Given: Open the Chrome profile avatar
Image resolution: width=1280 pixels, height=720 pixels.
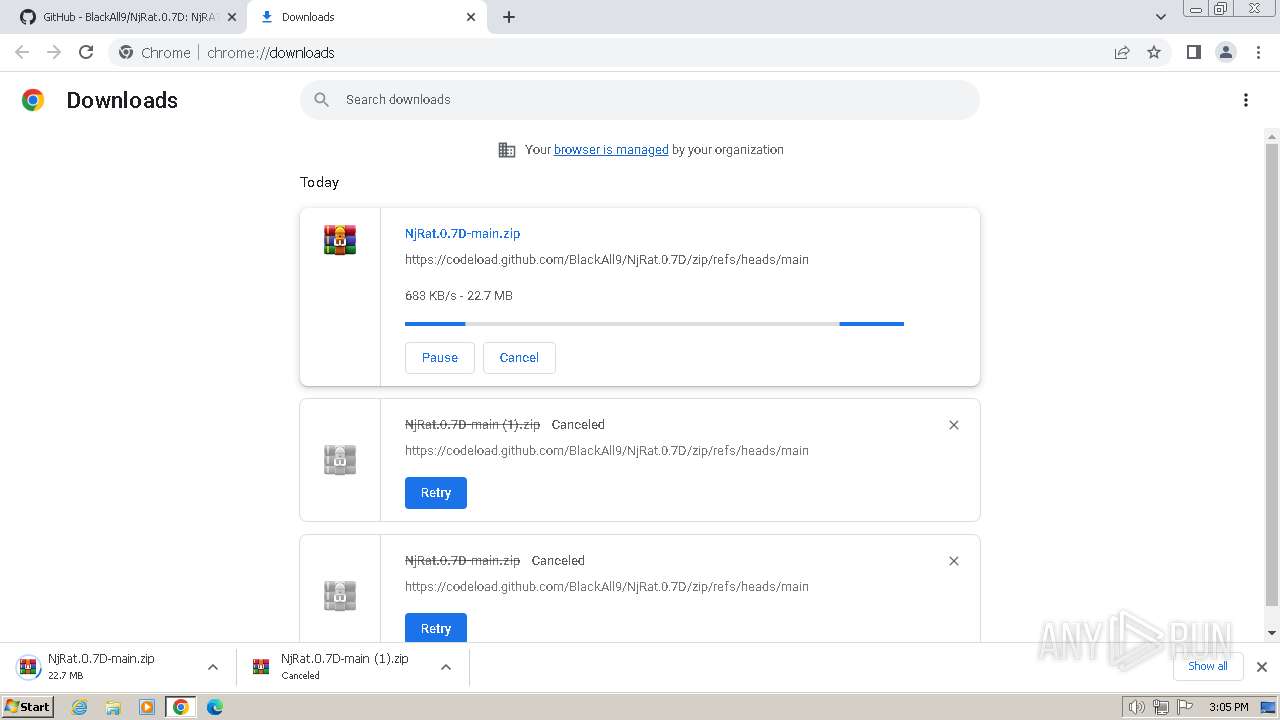Looking at the screenshot, I should 1225,52.
